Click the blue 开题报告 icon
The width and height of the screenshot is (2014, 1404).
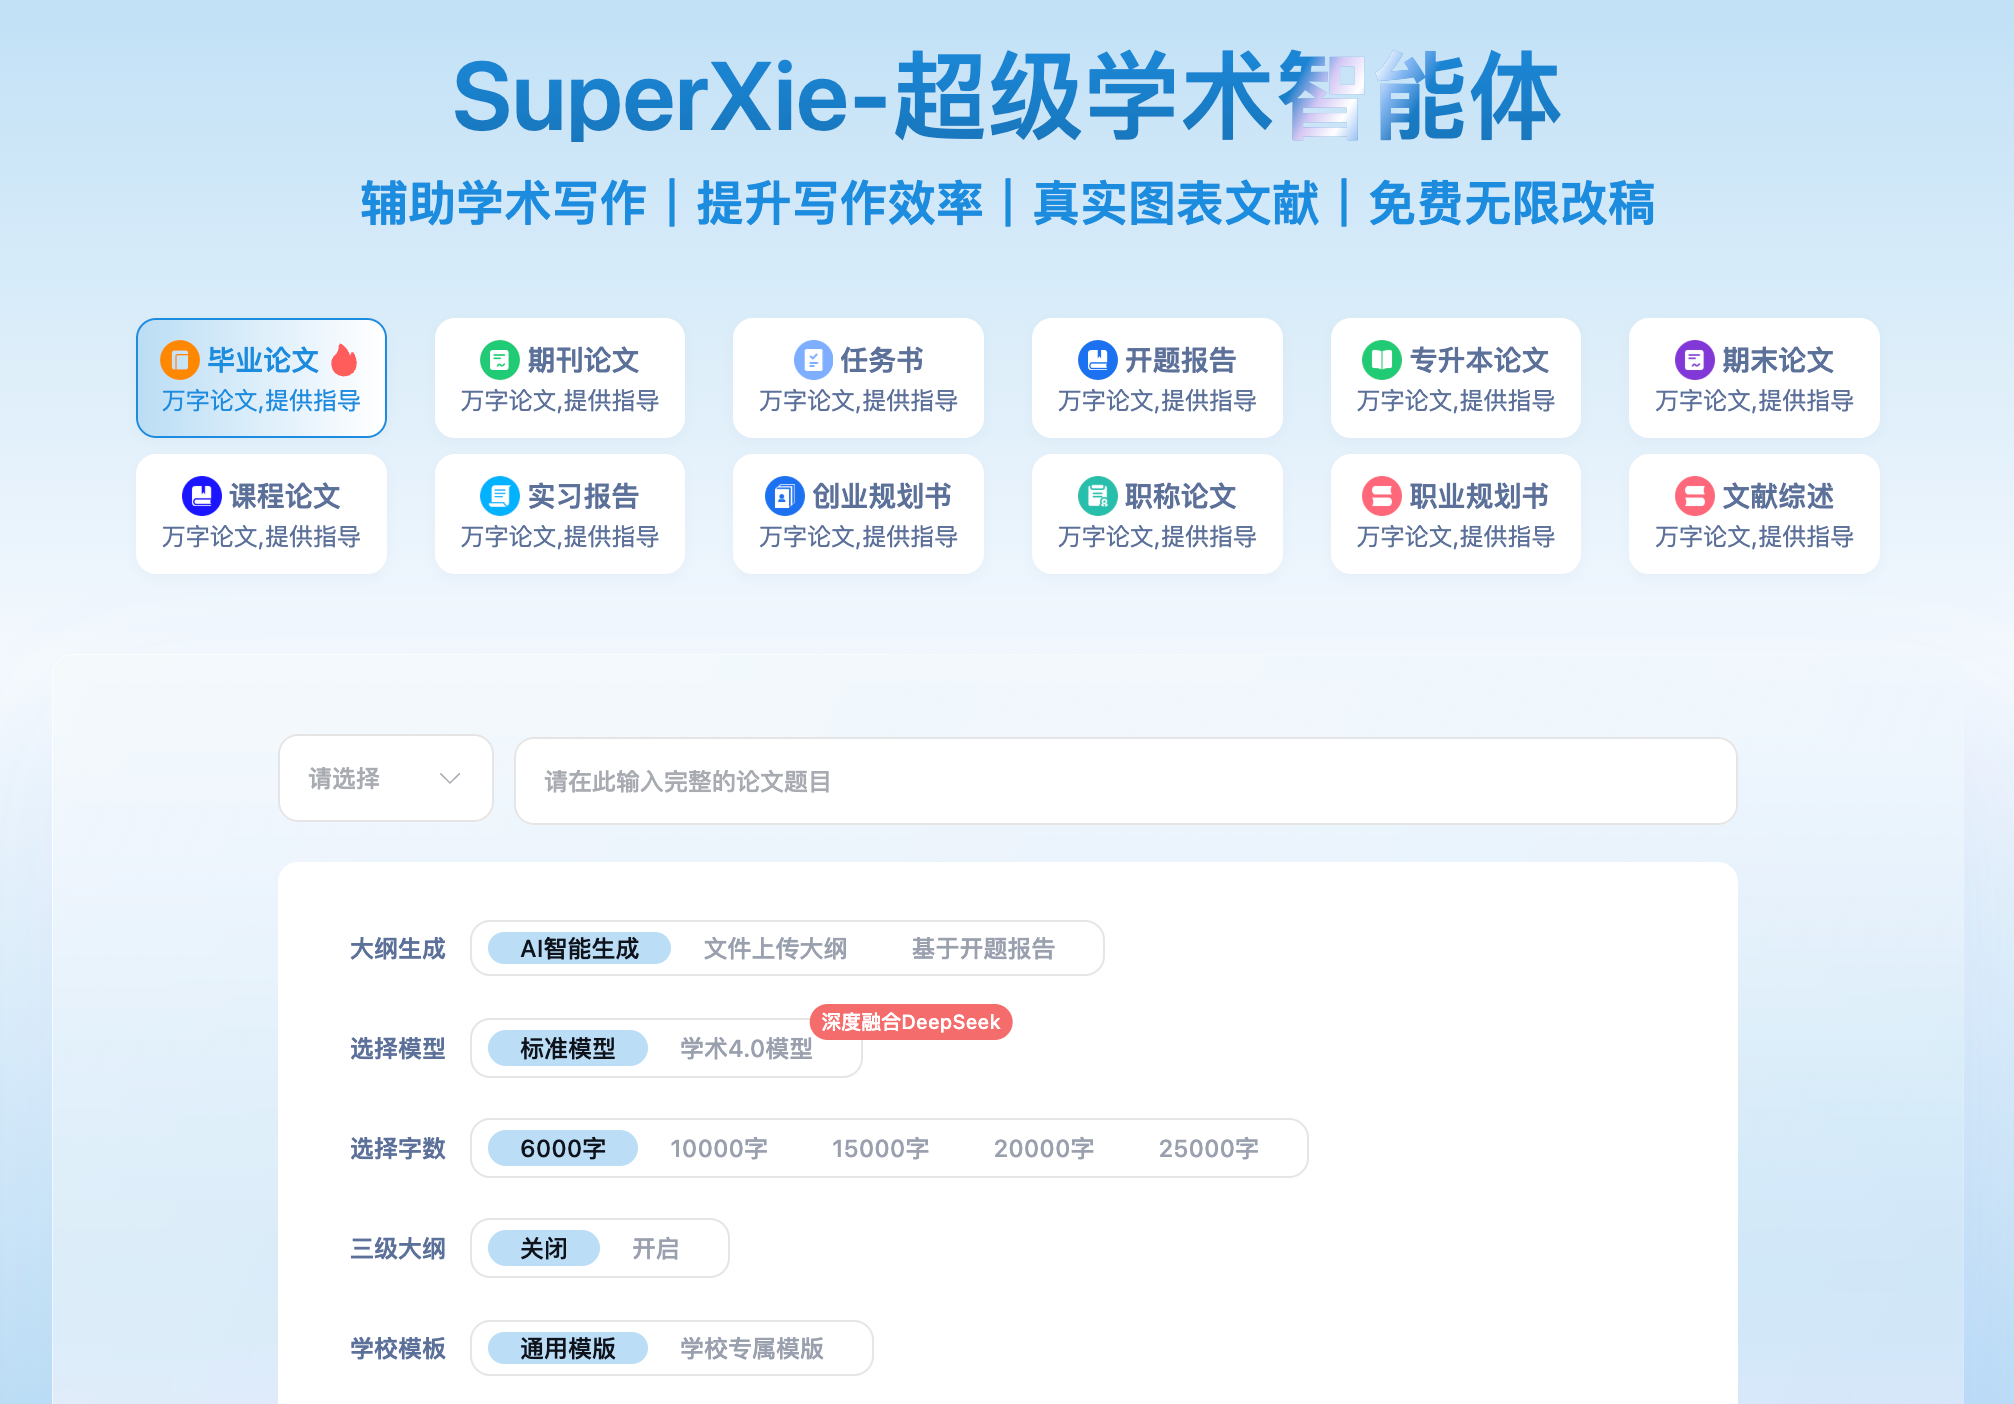coord(1097,360)
